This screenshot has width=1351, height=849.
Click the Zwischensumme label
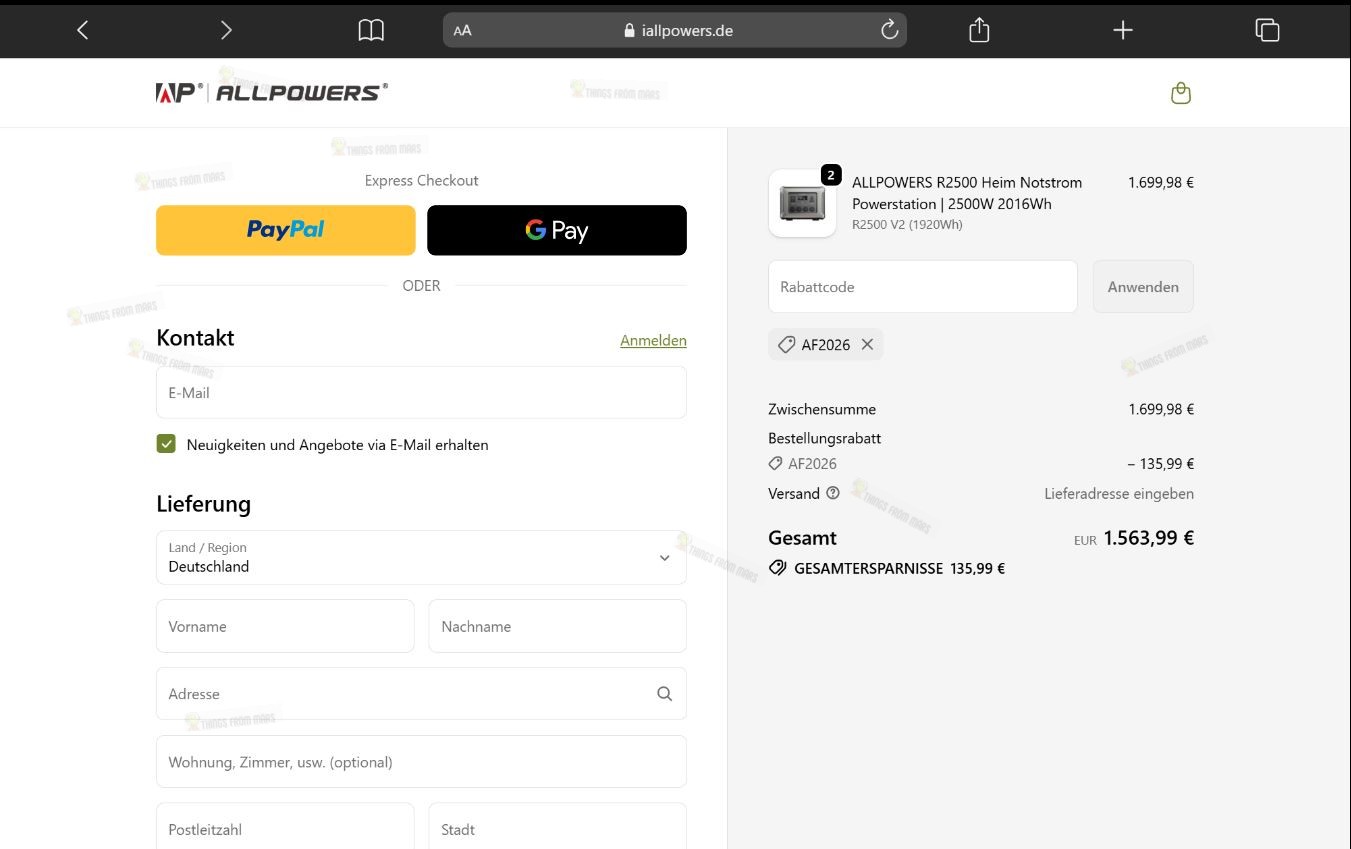pyautogui.click(x=822, y=409)
